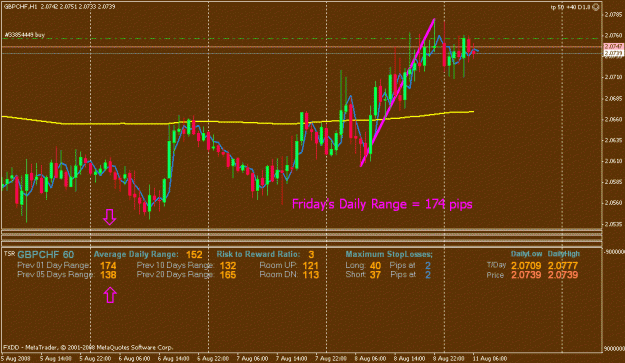Click the 2.0610 level on price scale

point(613,161)
